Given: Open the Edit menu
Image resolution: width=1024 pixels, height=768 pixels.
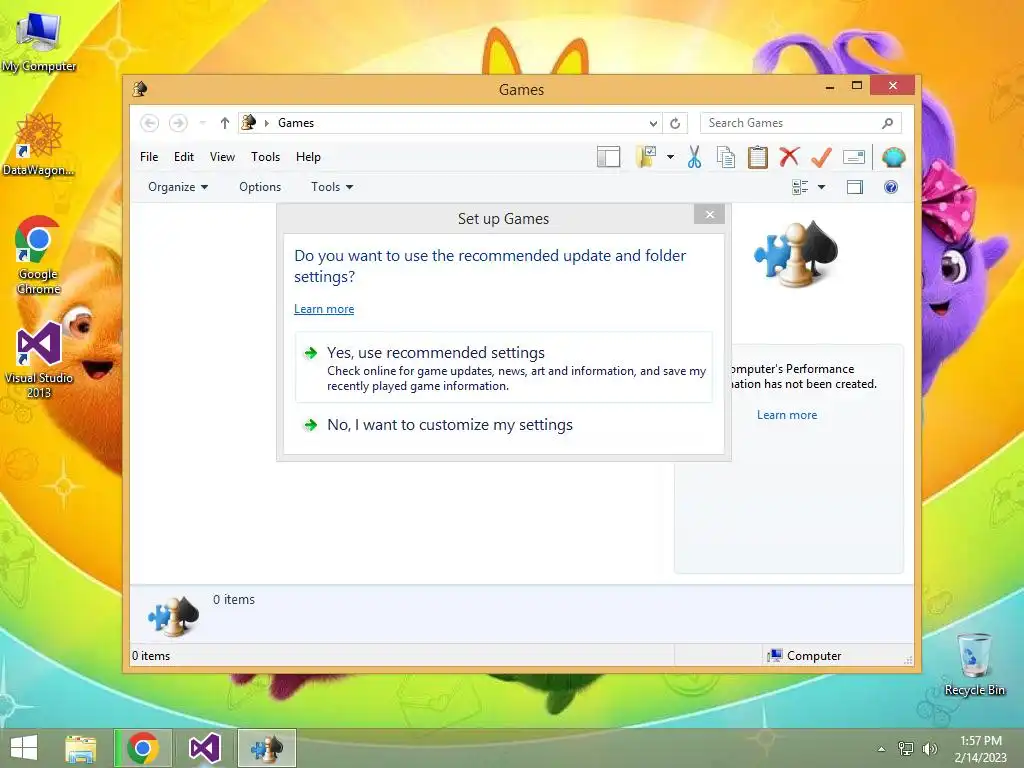Looking at the screenshot, I should 184,157.
